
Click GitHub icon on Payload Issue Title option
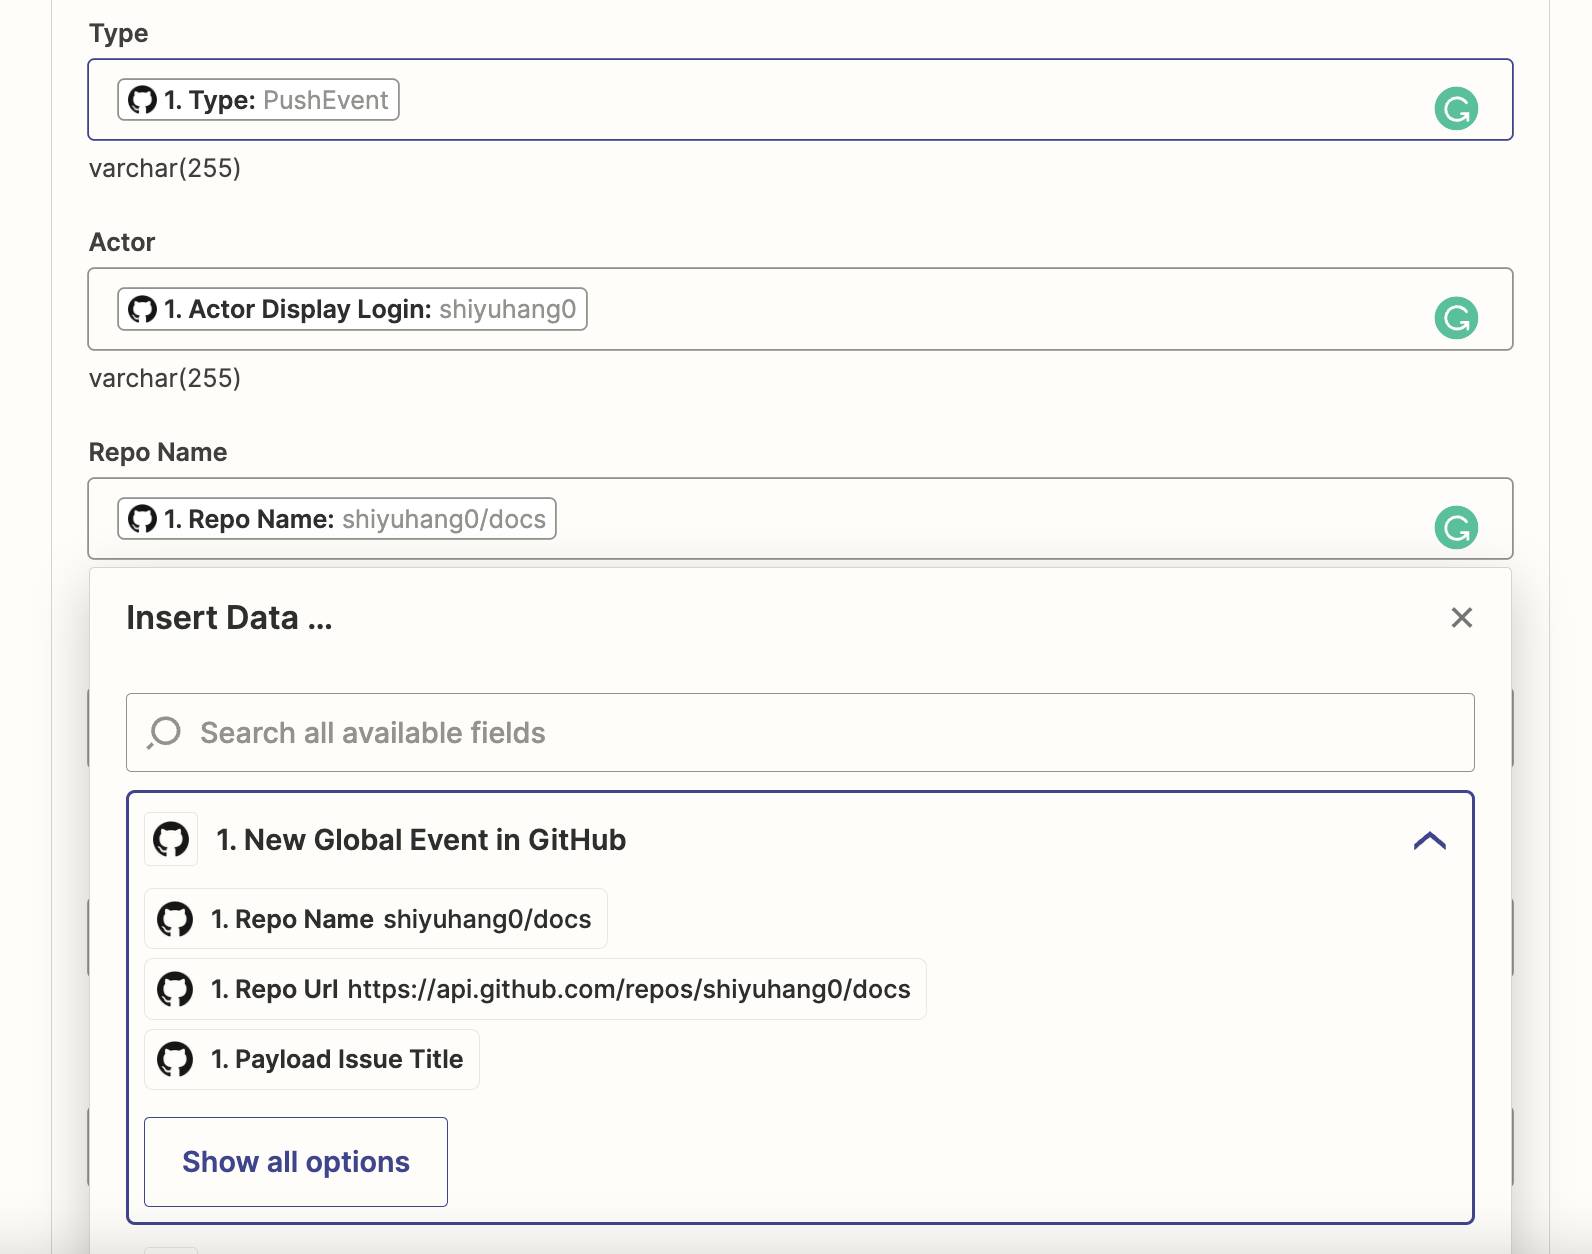point(175,1059)
